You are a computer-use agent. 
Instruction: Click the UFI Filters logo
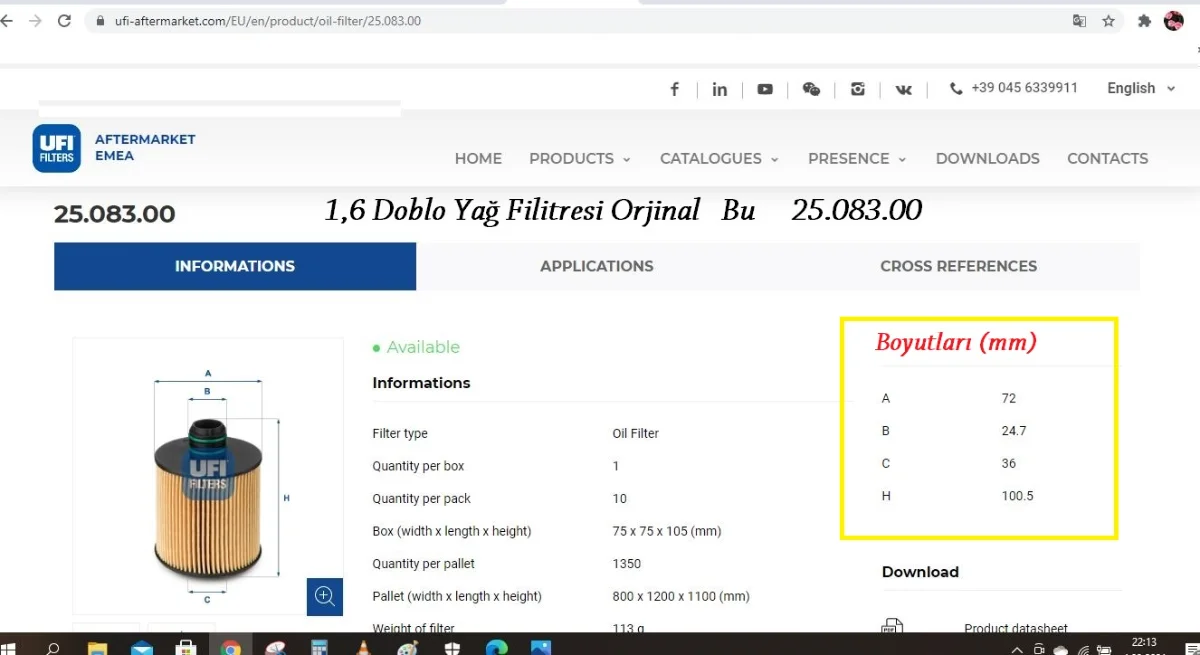pyautogui.click(x=56, y=148)
